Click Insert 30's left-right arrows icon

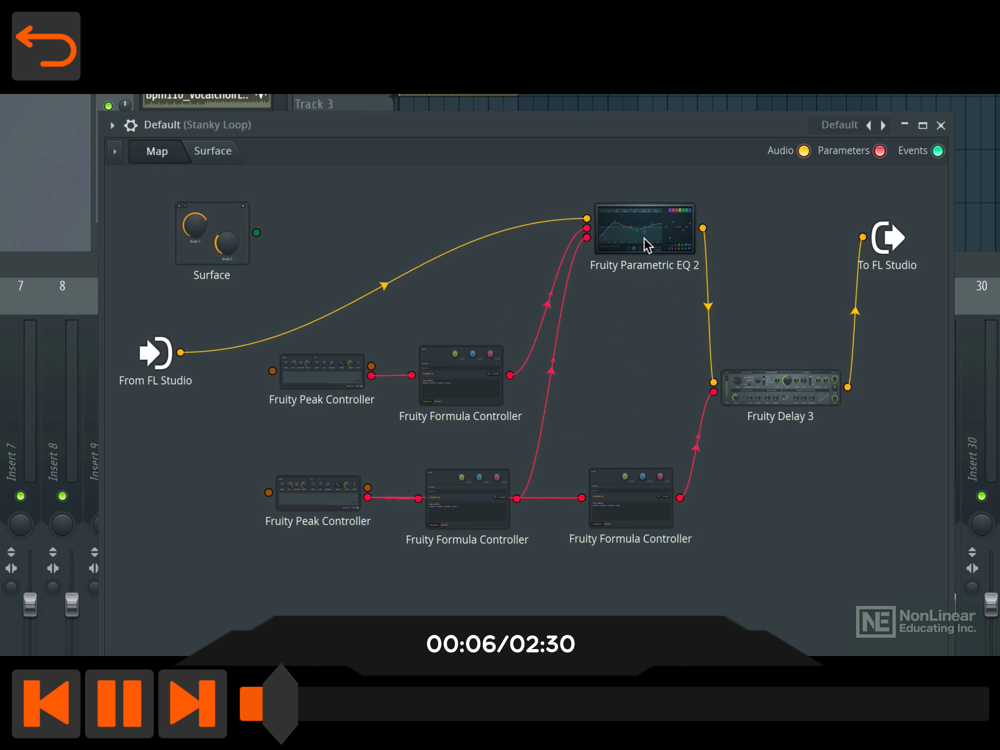click(x=972, y=568)
